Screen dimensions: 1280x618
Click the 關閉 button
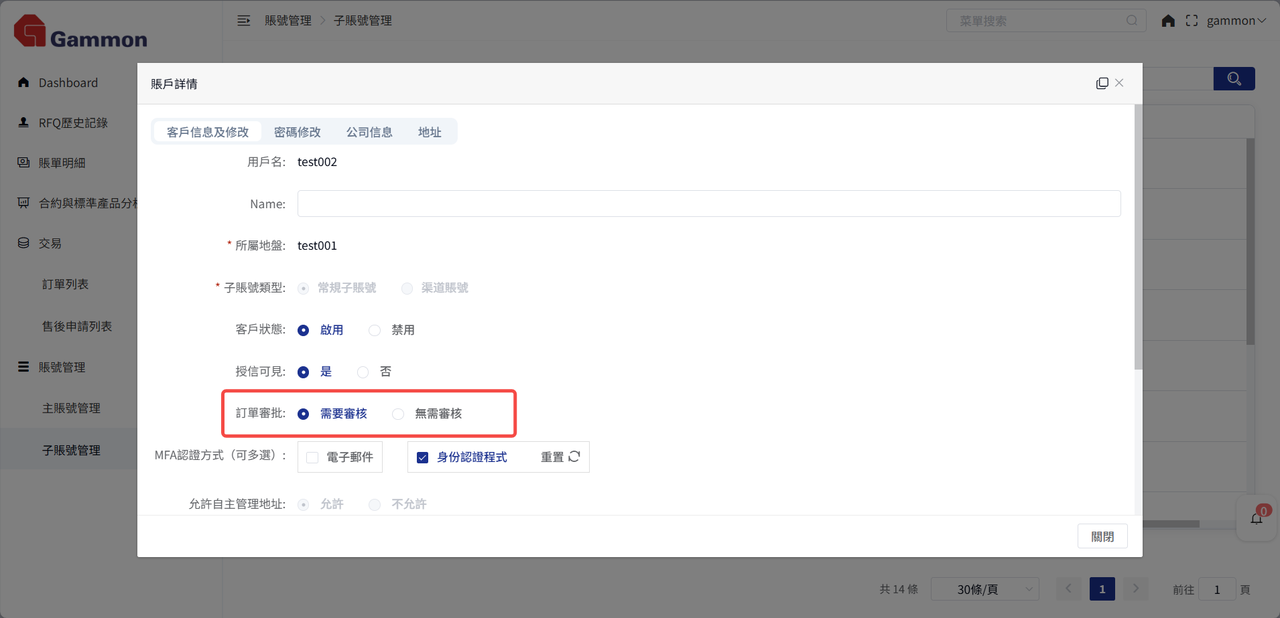(x=1102, y=536)
